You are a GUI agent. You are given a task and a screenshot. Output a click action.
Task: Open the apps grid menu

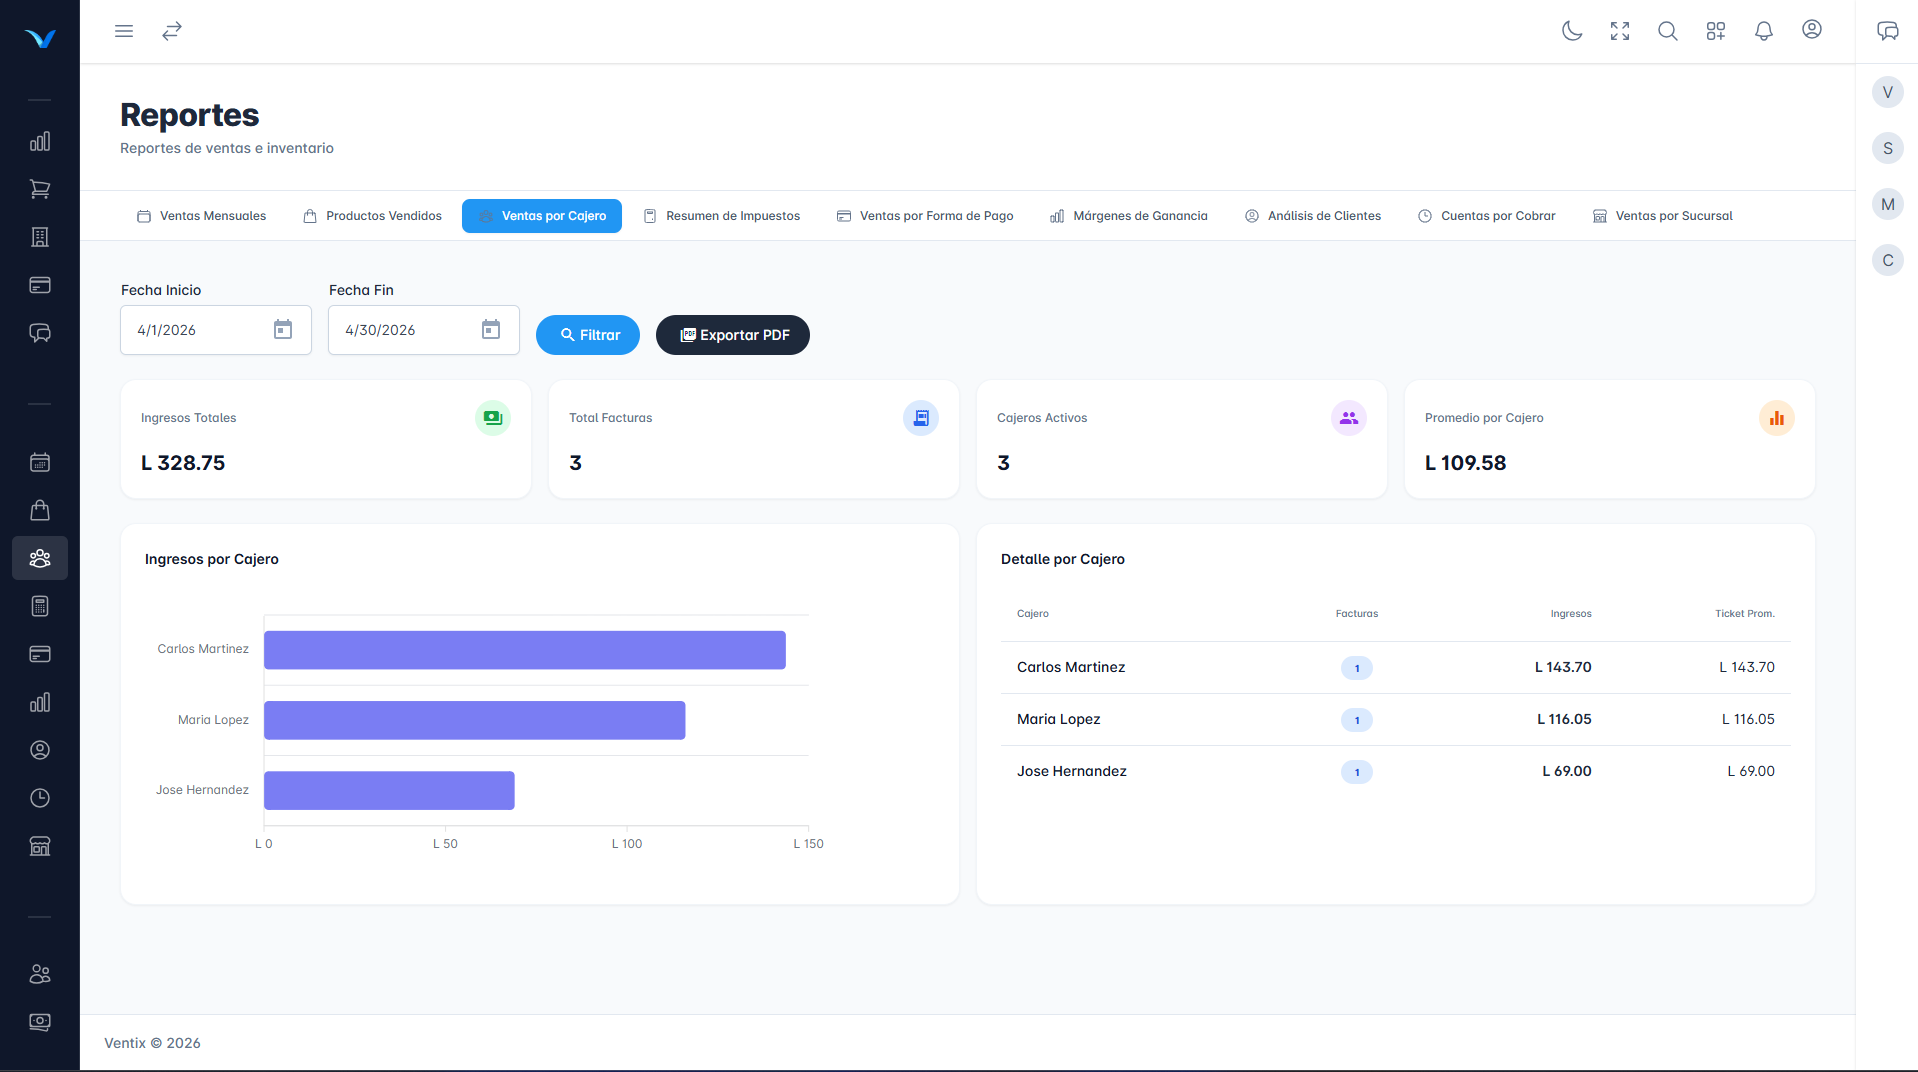click(1715, 31)
